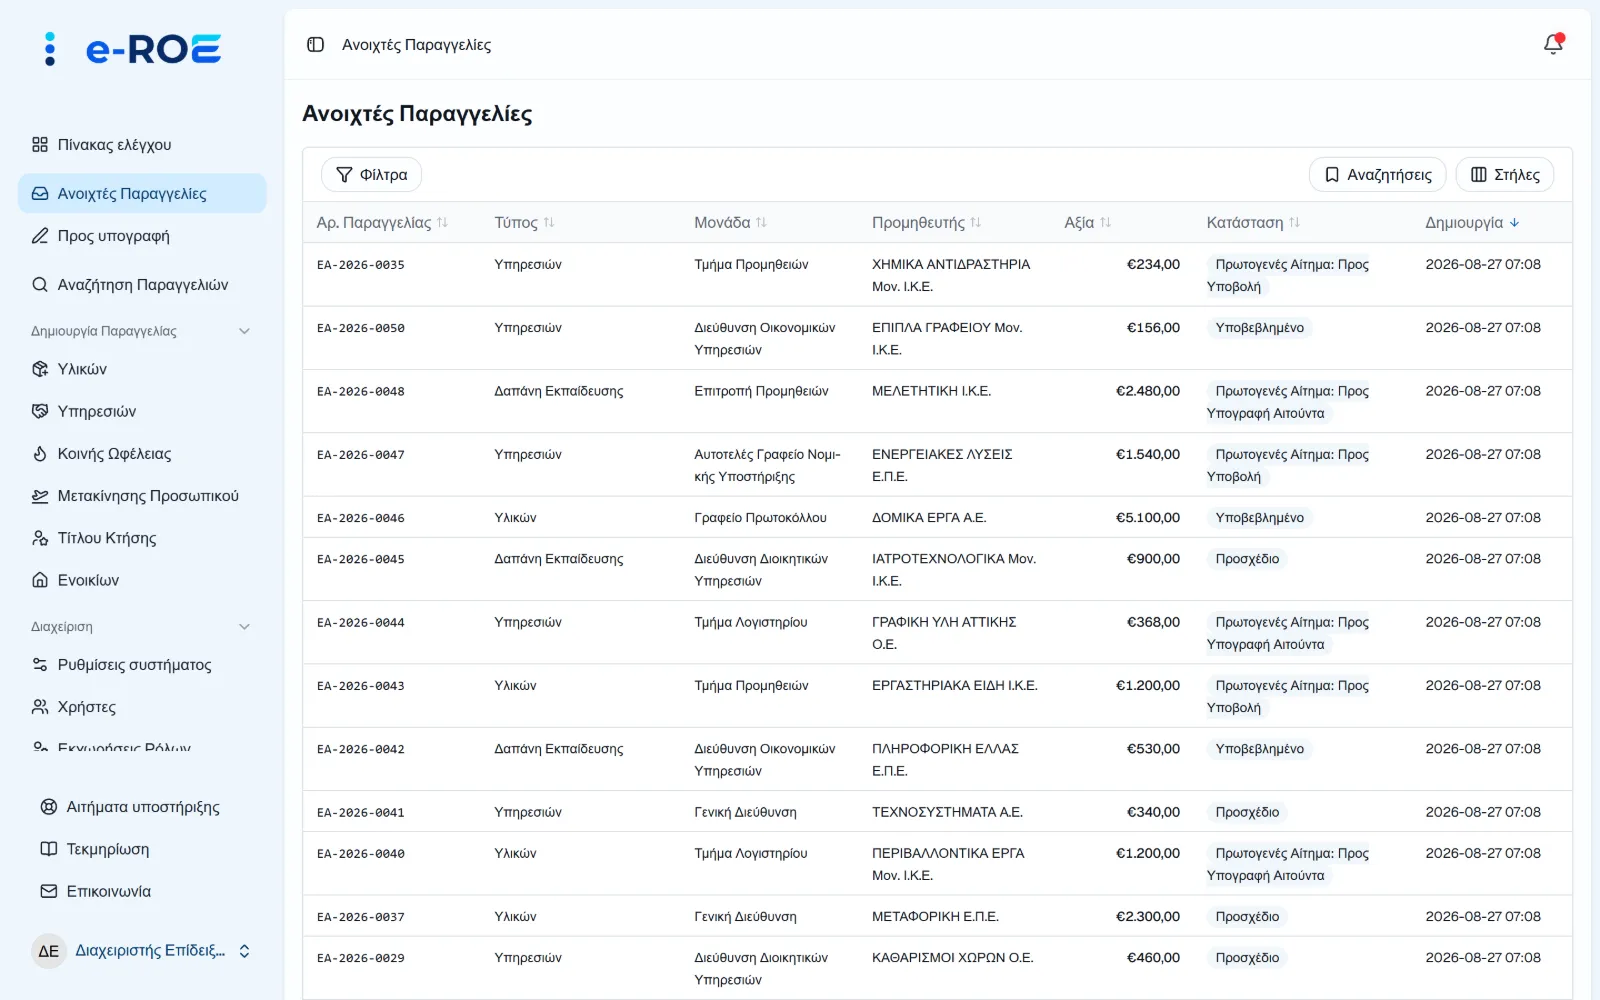Click the Πίνακας ελέγχου dashboard icon
Screen dimensions: 1600x1000
(x=40, y=145)
